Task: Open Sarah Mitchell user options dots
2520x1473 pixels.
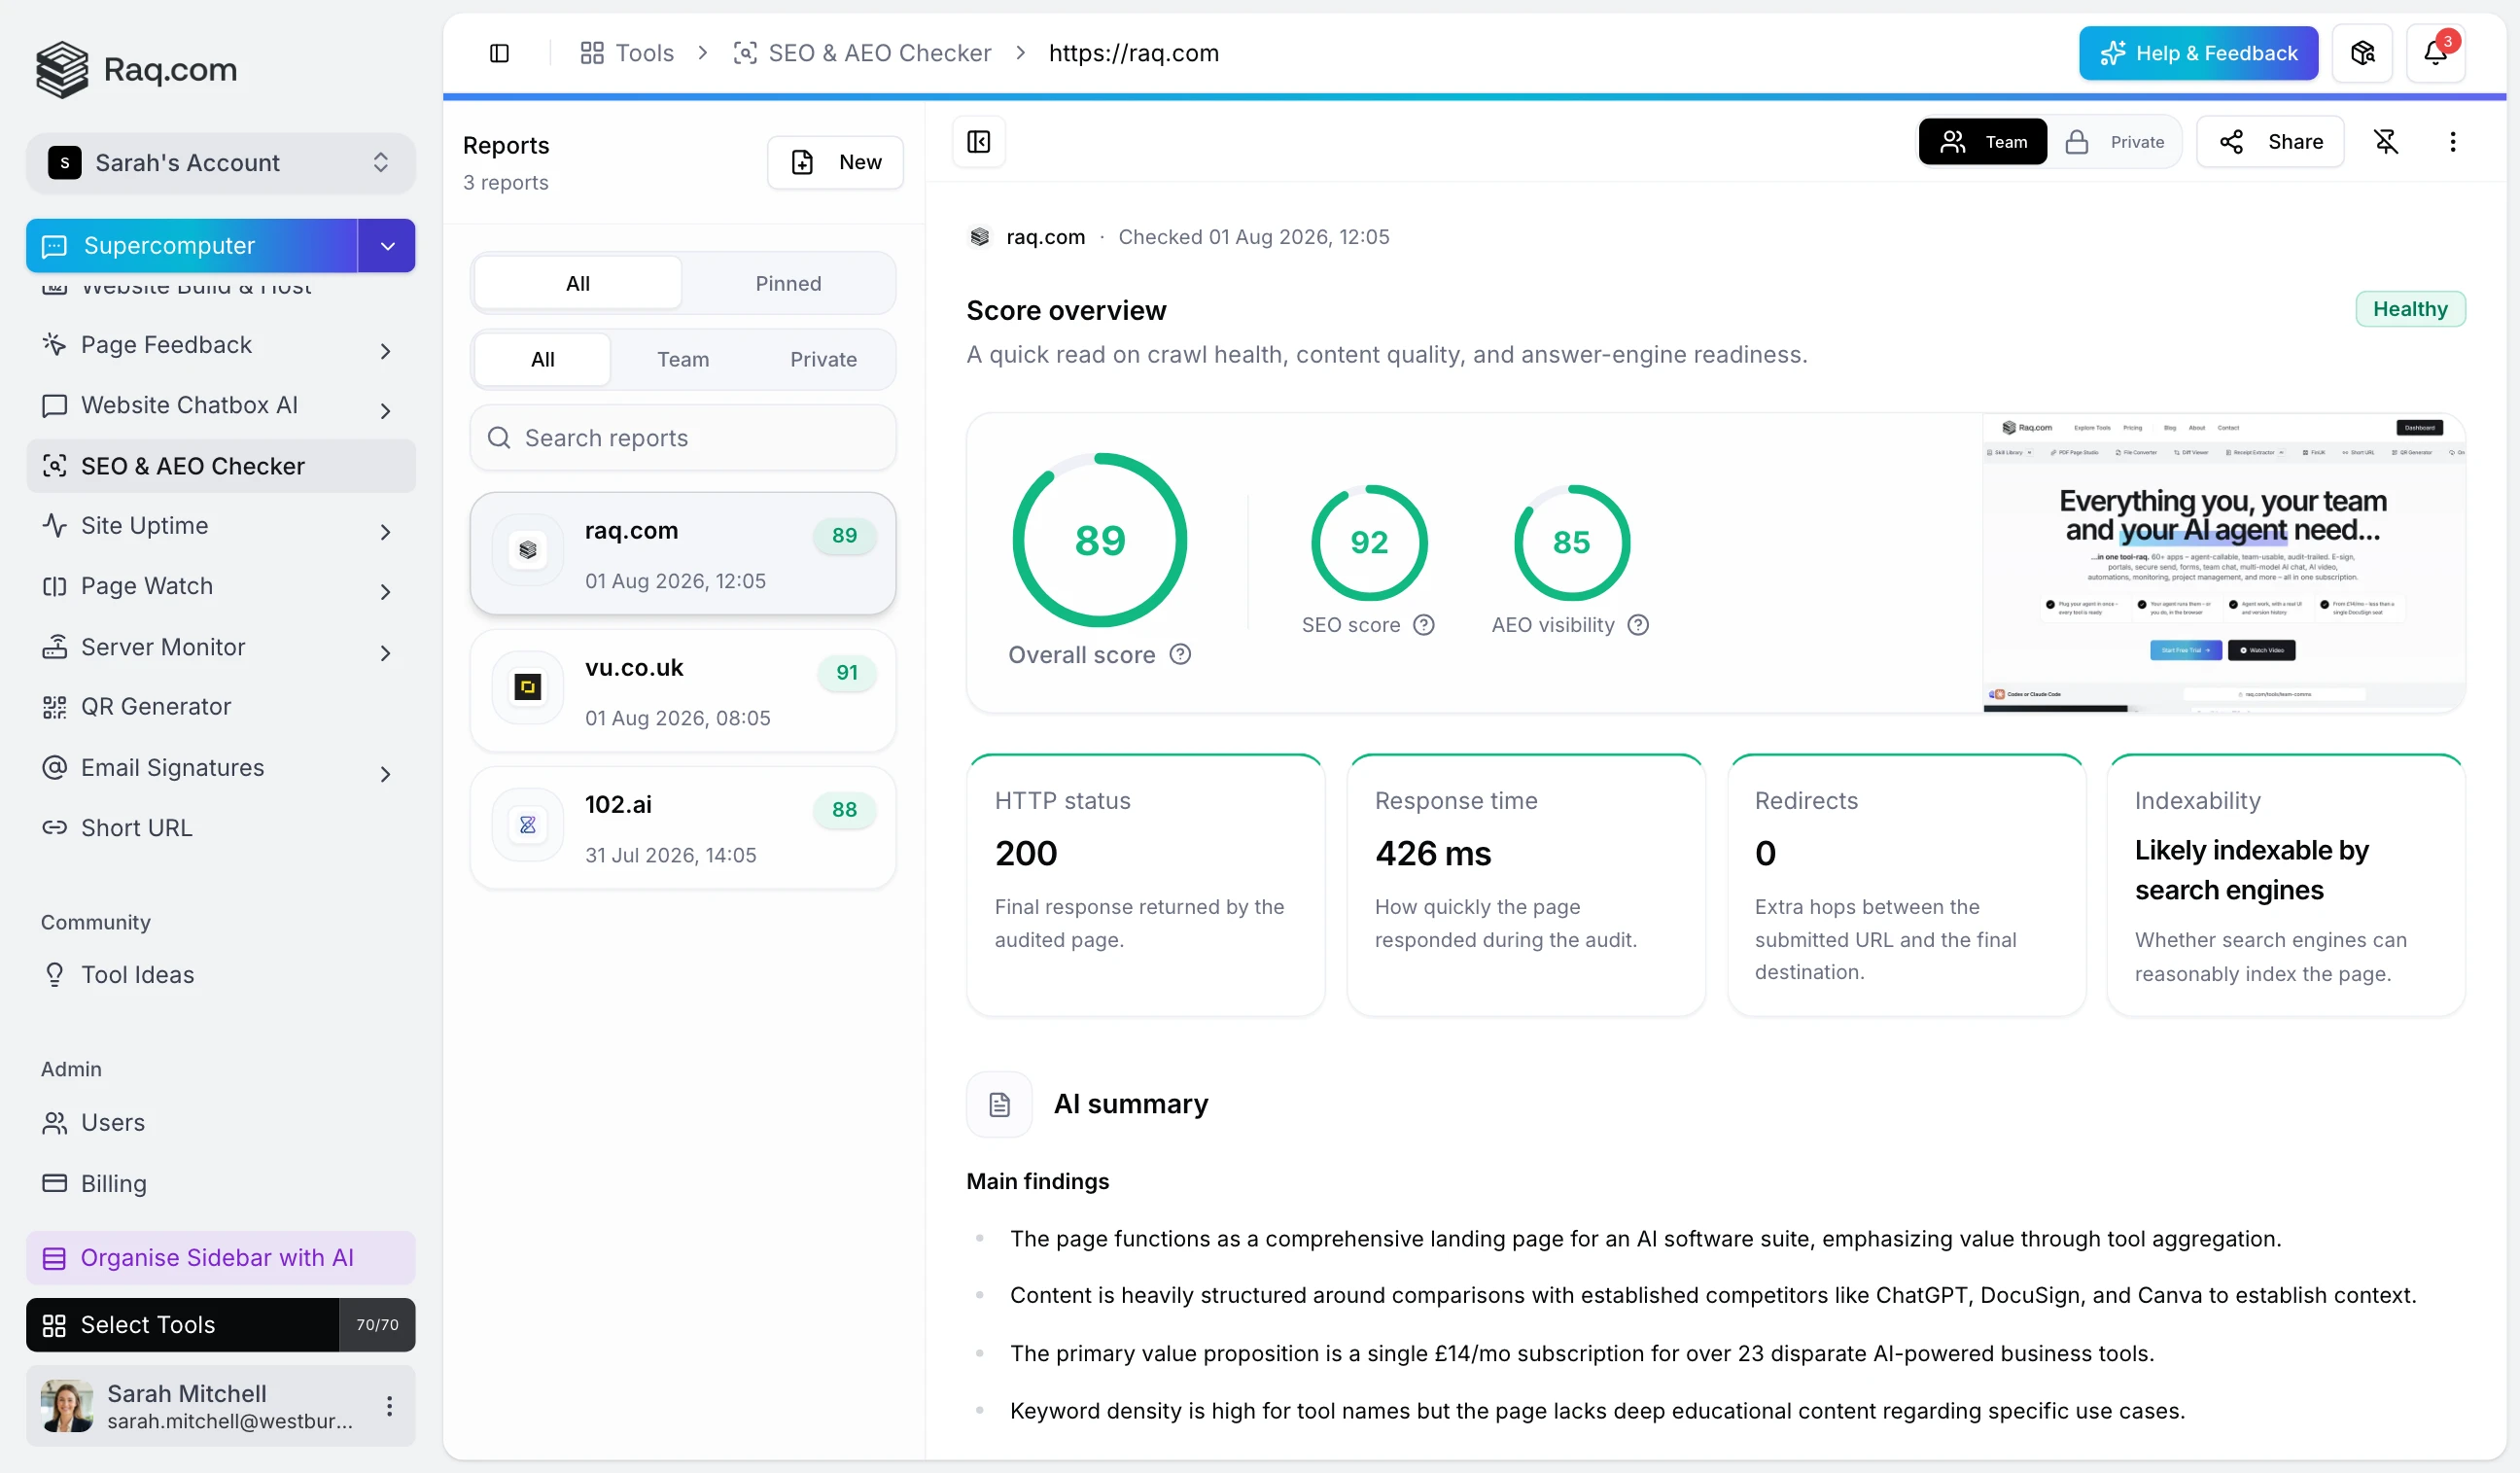Action: pyautogui.click(x=389, y=1406)
